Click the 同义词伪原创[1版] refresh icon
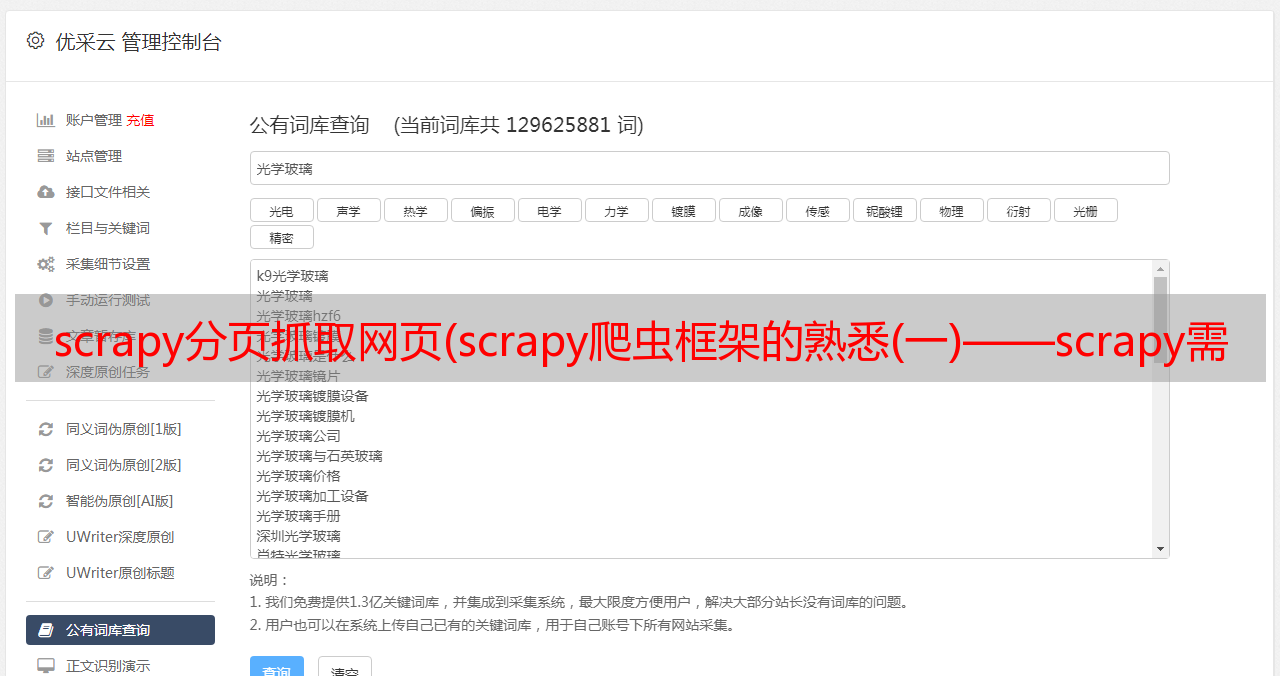The height and width of the screenshot is (676, 1280). tap(46, 429)
